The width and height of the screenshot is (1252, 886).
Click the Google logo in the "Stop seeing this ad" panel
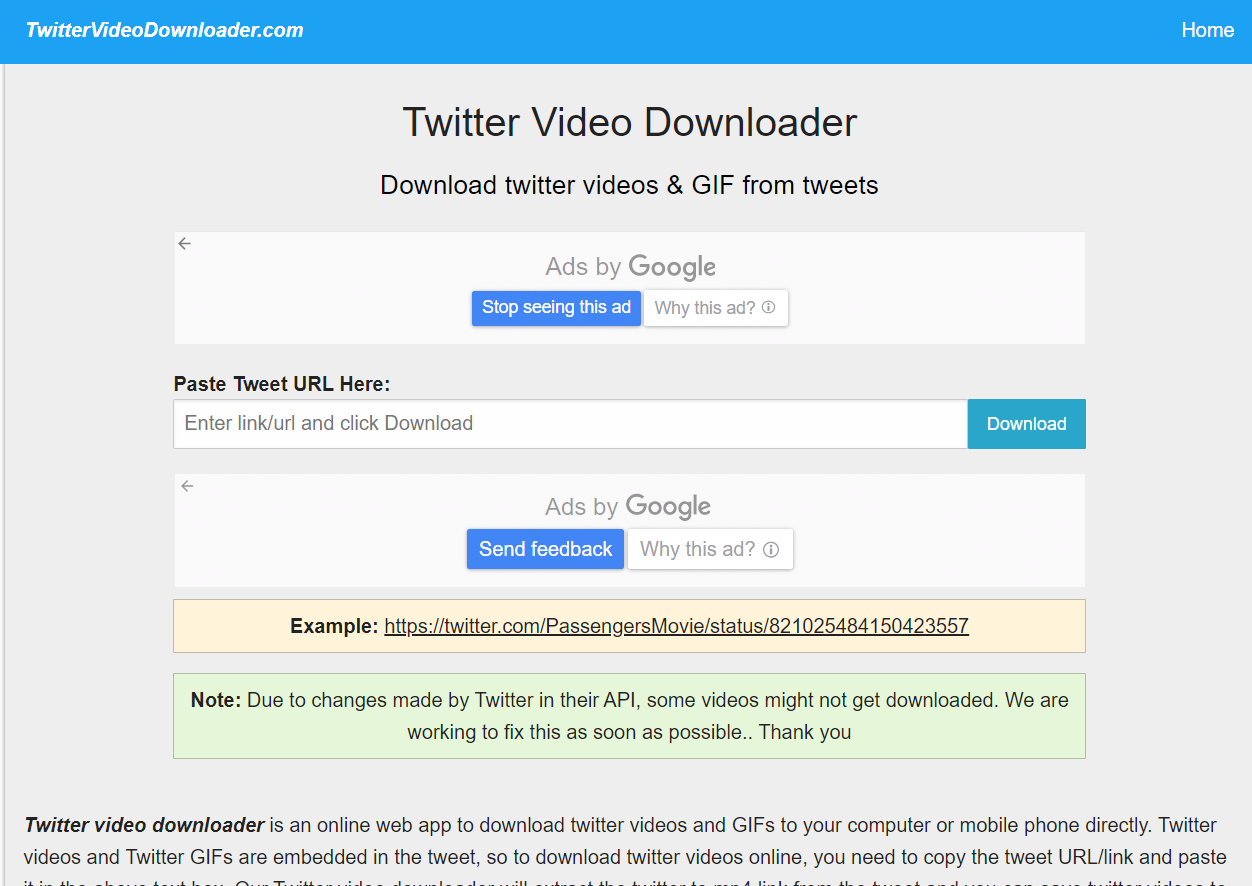672,267
